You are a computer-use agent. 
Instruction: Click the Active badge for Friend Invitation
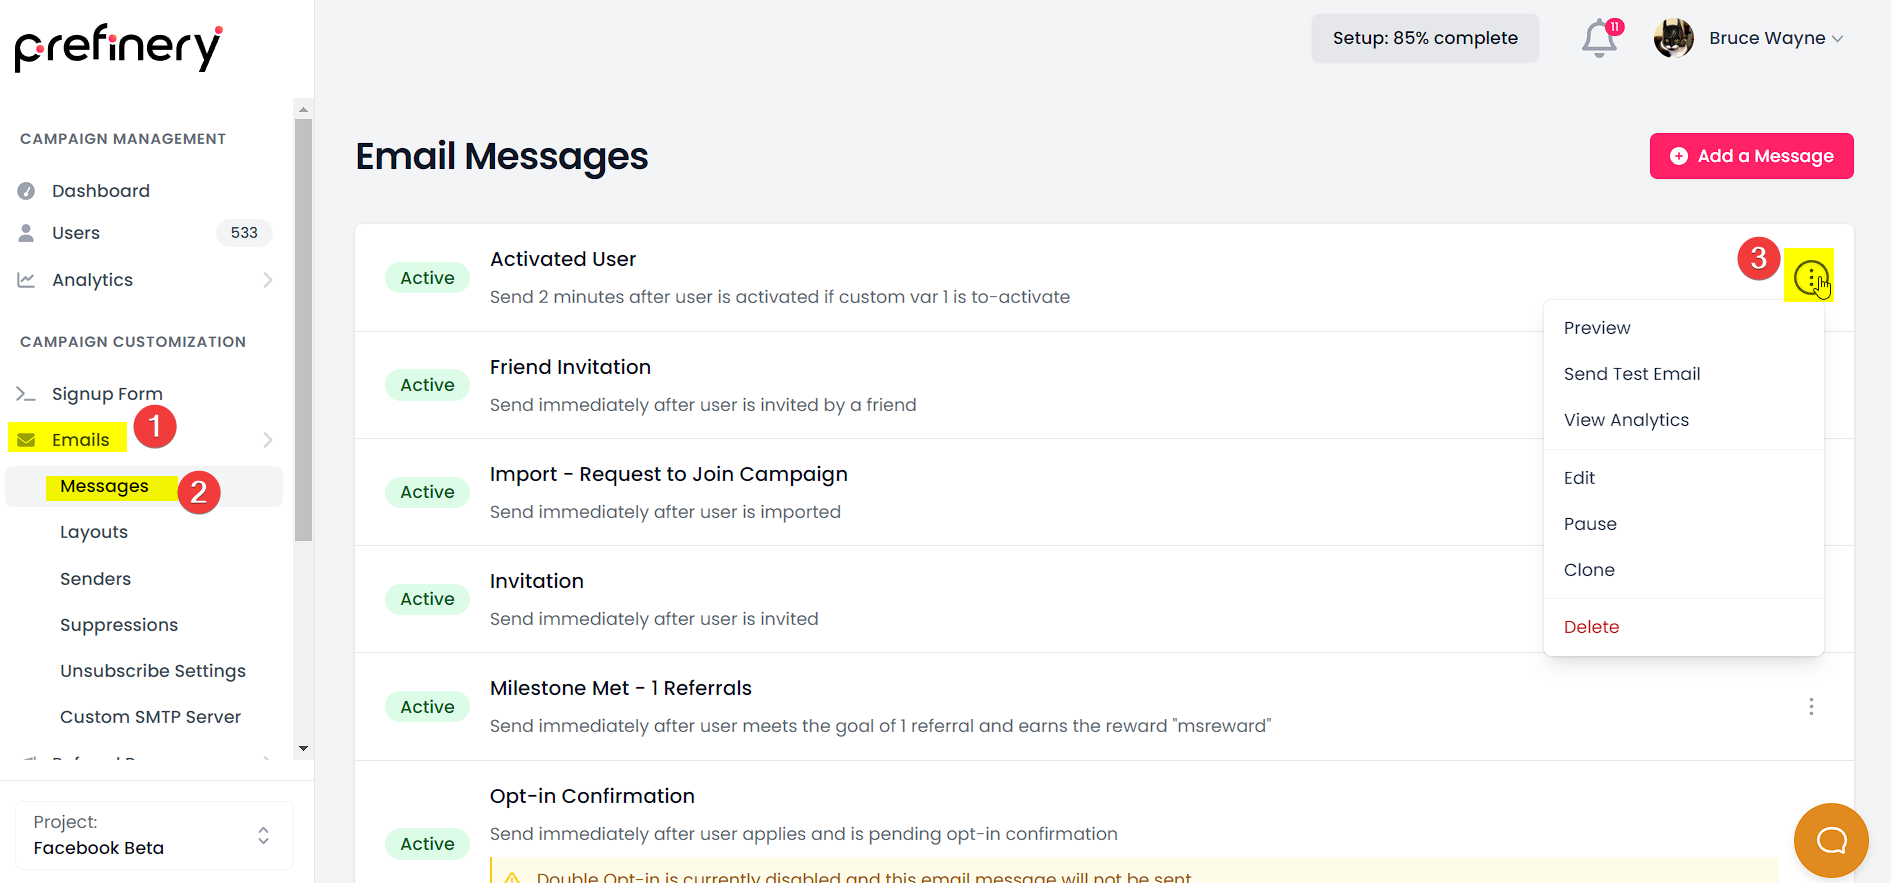point(427,385)
